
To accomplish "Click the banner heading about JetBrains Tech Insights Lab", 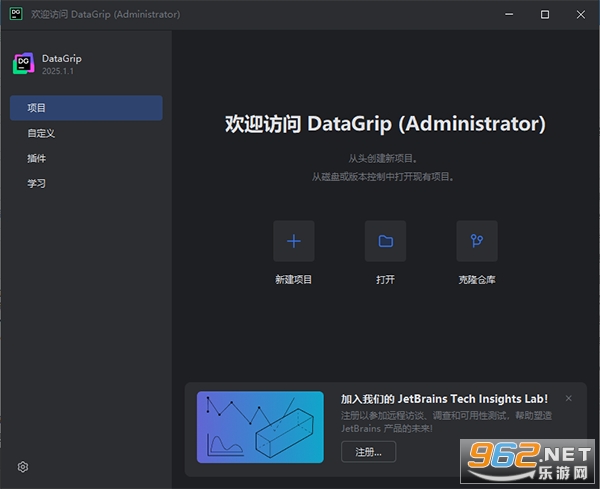I will tap(444, 399).
